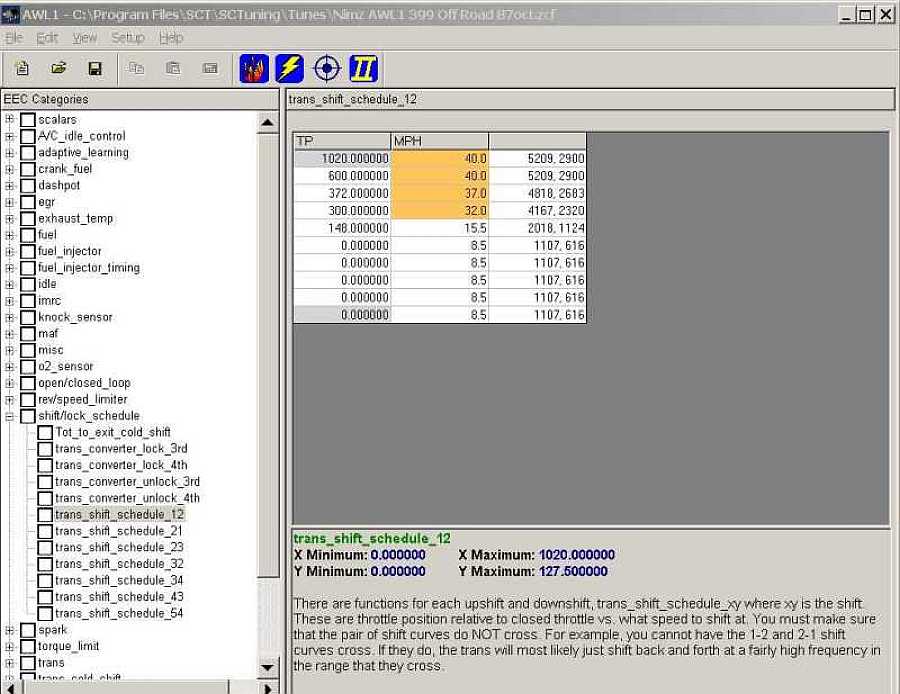The width and height of the screenshot is (900, 694).
Task: Select the exhaust_temp tree item
Action: pyautogui.click(x=76, y=219)
